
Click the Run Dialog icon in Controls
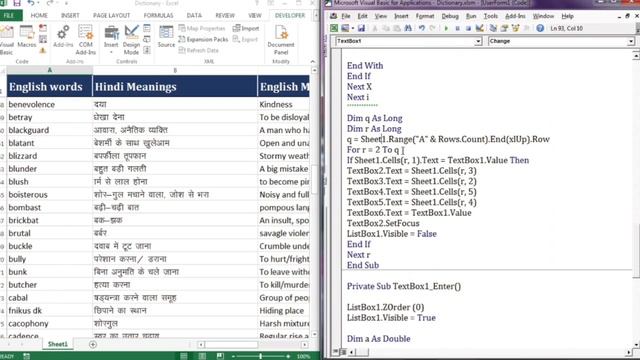click(x=147, y=50)
